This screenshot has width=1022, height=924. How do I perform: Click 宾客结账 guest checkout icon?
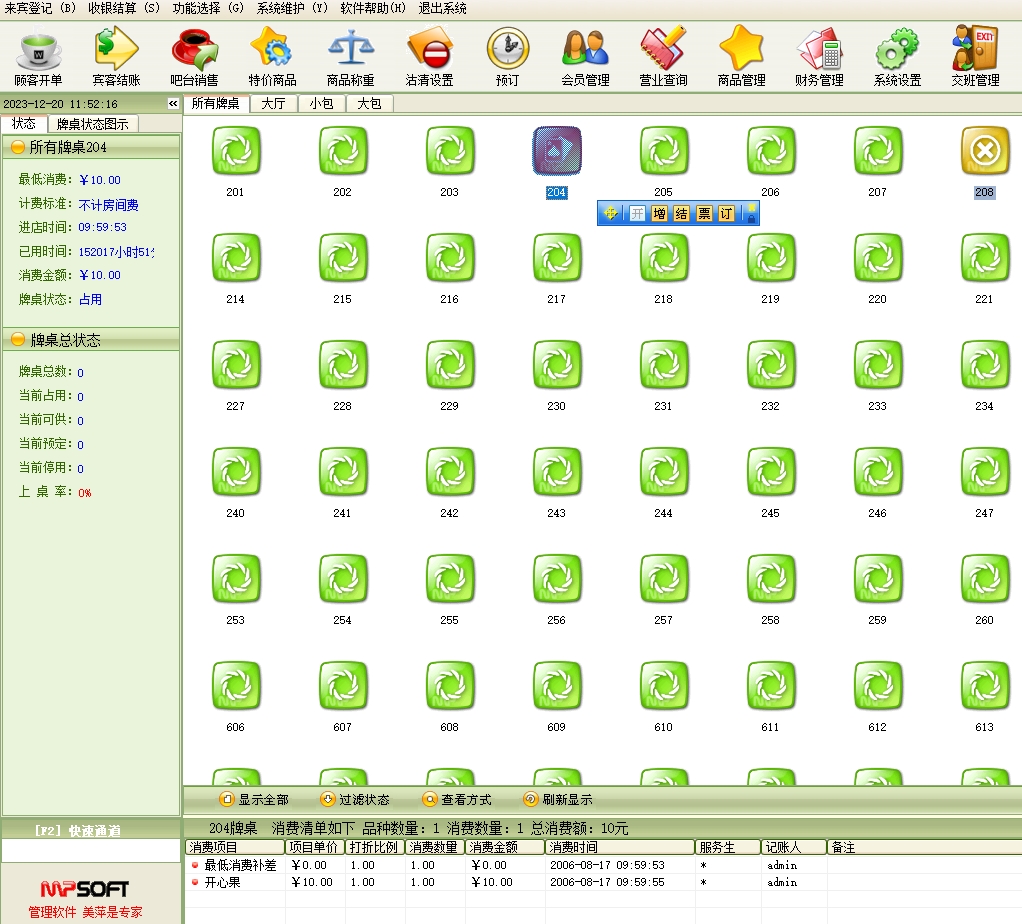[117, 56]
